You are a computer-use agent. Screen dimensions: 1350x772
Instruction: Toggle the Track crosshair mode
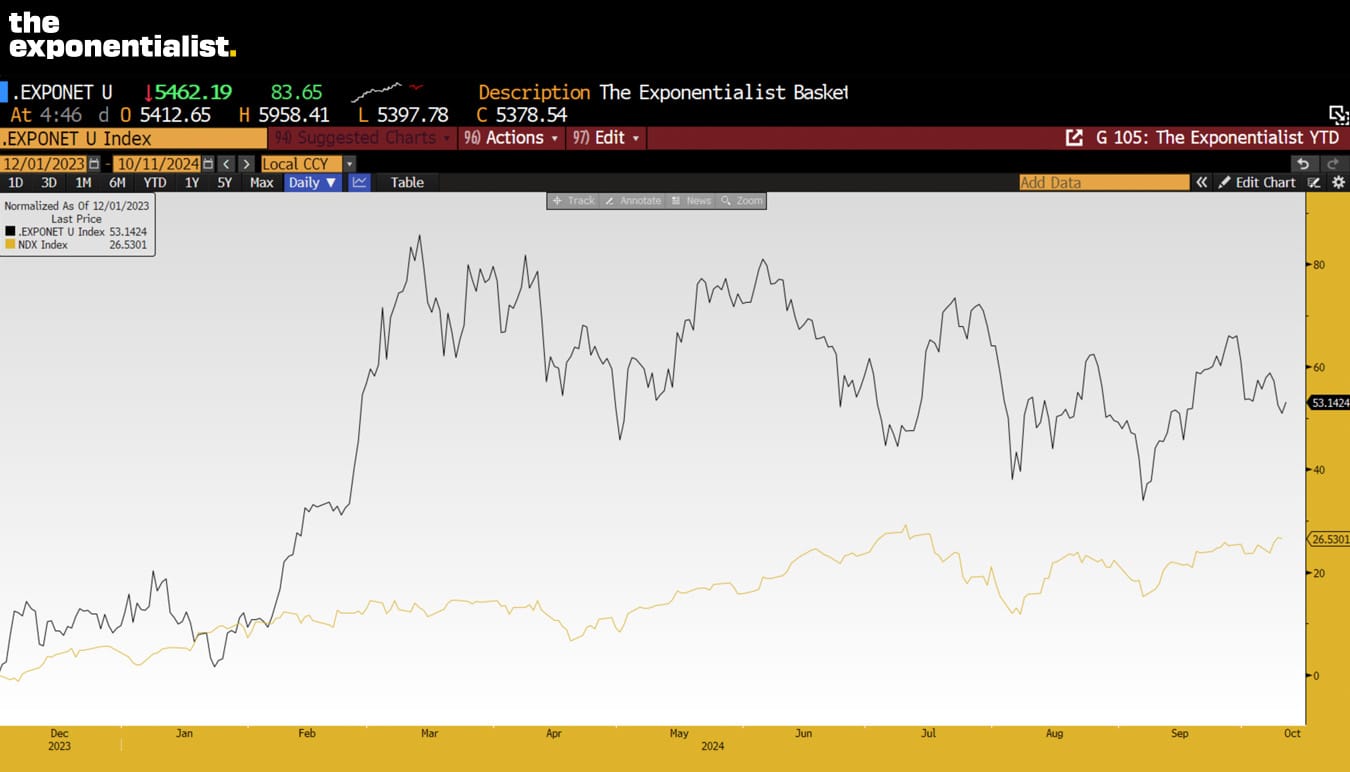tap(573, 201)
